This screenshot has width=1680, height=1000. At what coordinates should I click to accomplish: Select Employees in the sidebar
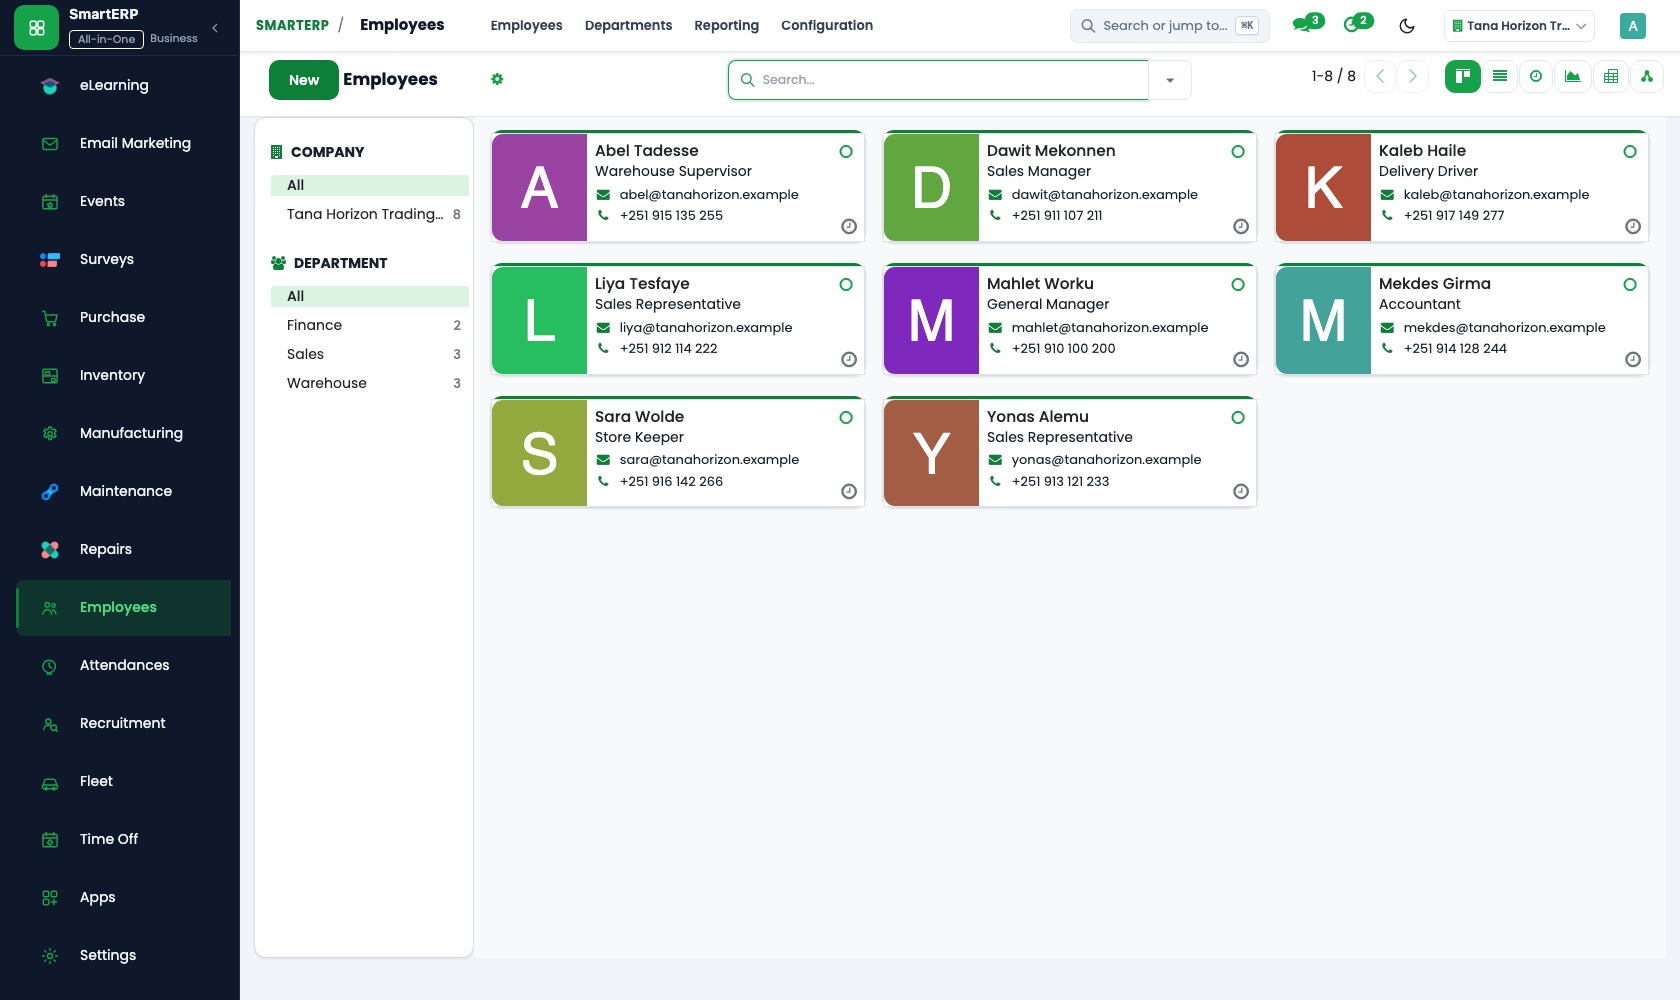point(124,607)
